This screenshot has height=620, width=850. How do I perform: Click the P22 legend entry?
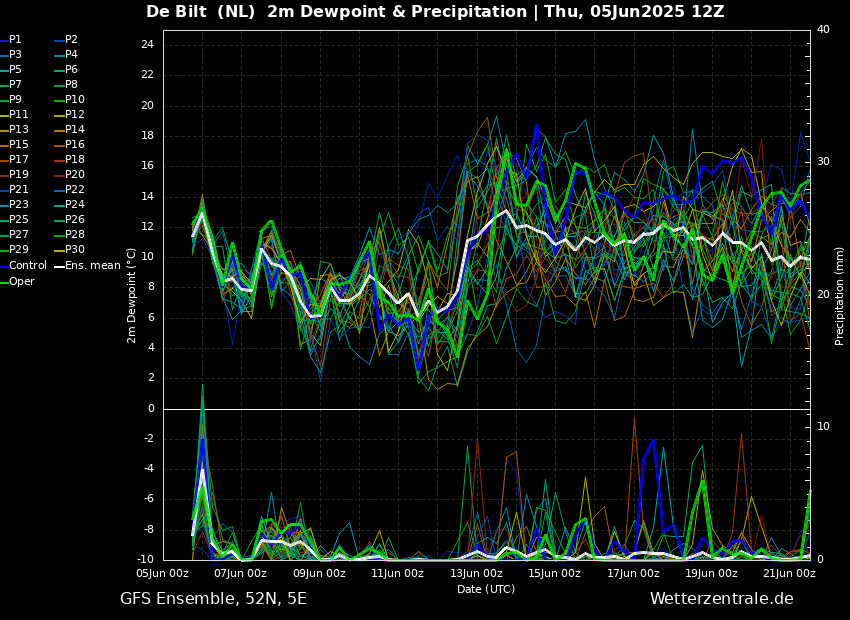tap(69, 189)
